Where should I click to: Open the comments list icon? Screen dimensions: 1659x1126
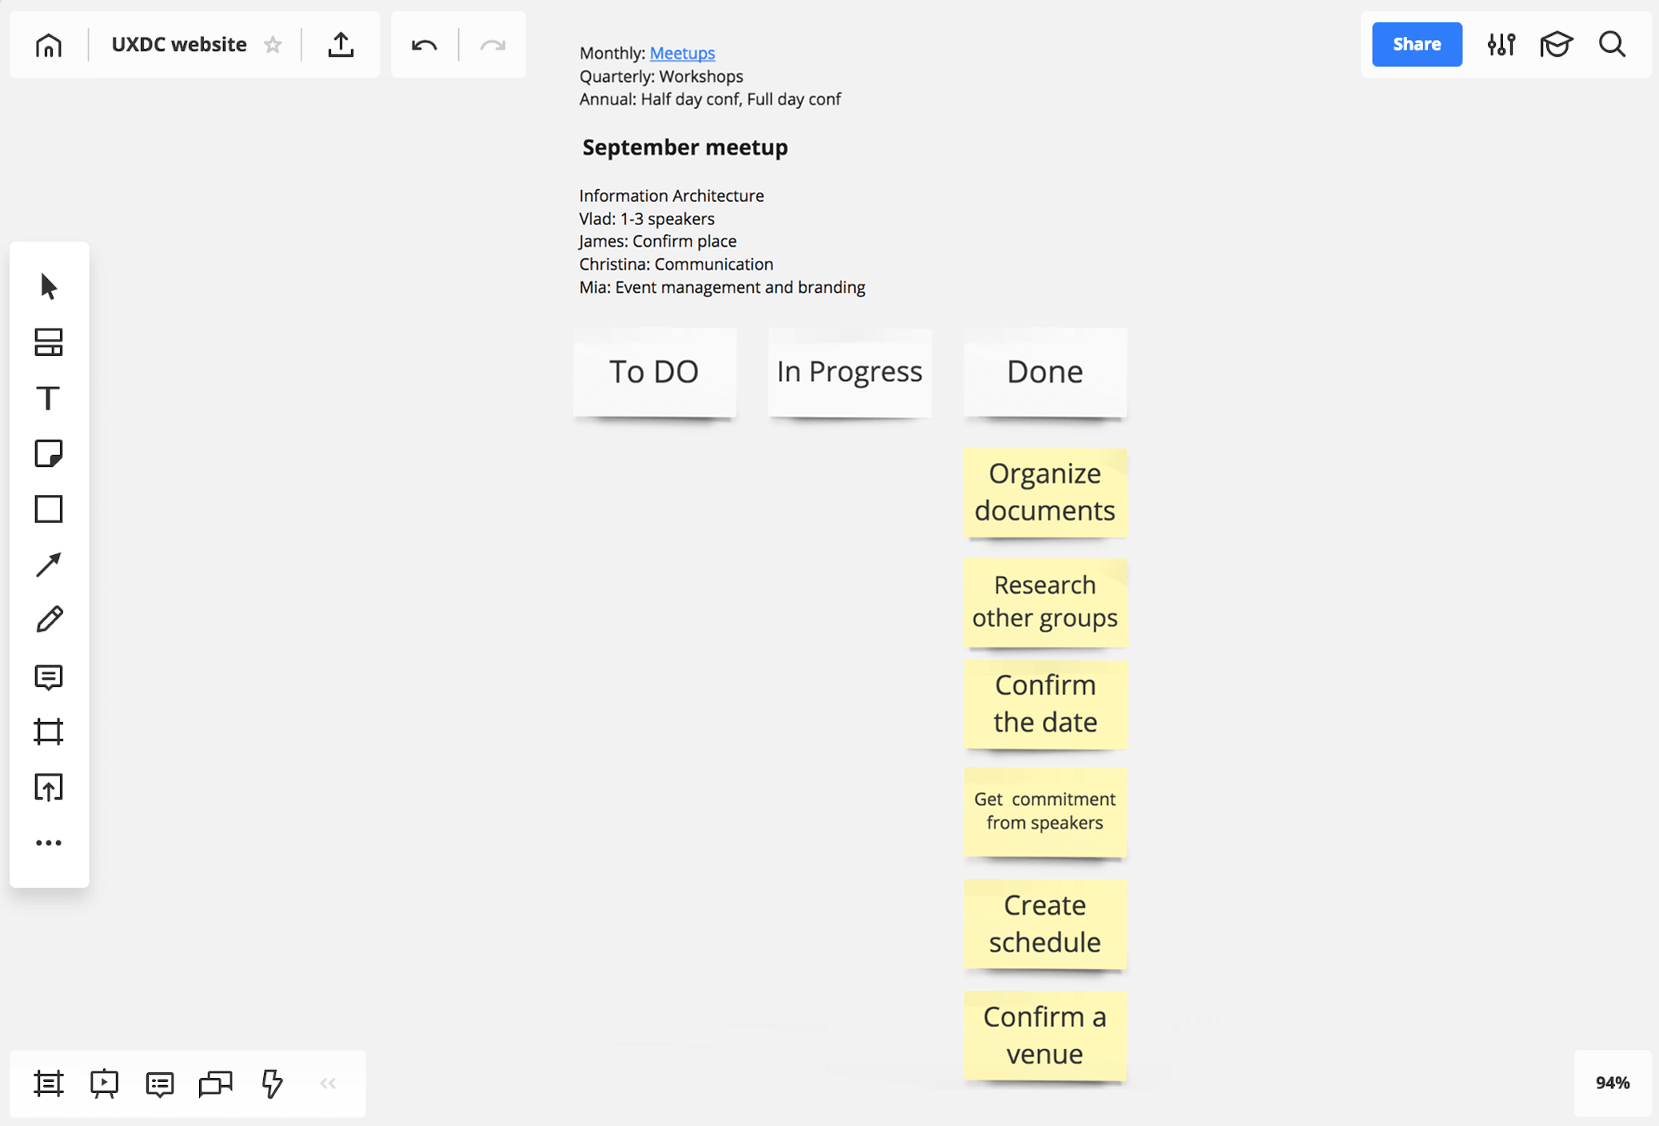pyautogui.click(x=160, y=1083)
